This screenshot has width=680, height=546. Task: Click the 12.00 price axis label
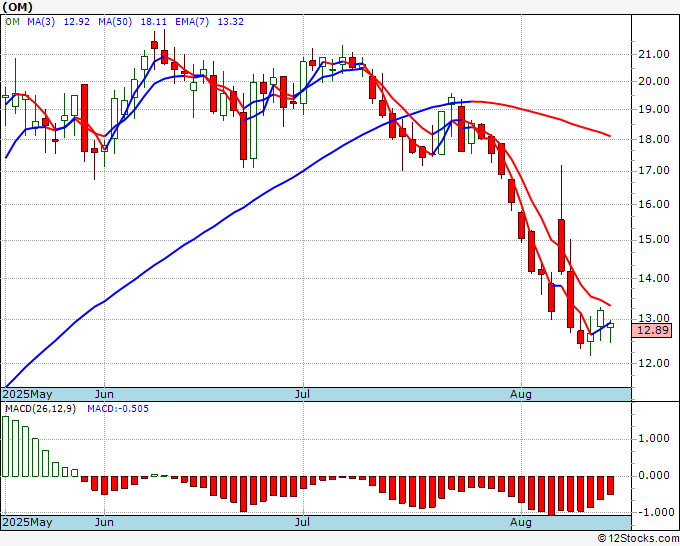click(654, 363)
